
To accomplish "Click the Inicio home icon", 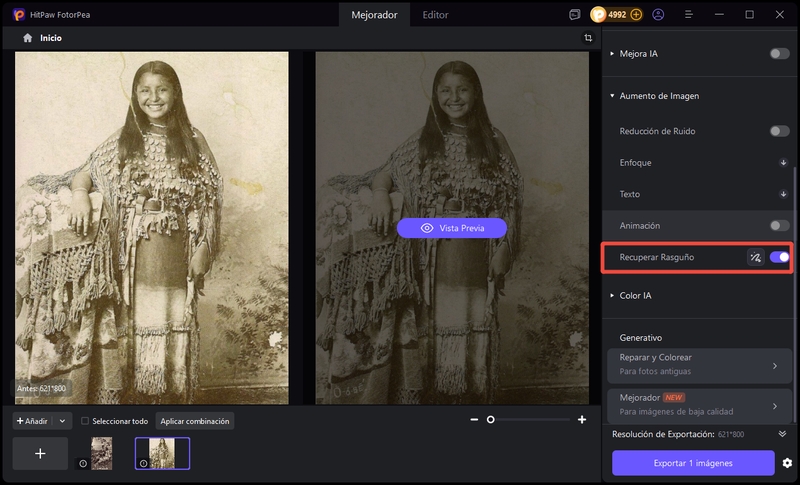I will (27, 37).
